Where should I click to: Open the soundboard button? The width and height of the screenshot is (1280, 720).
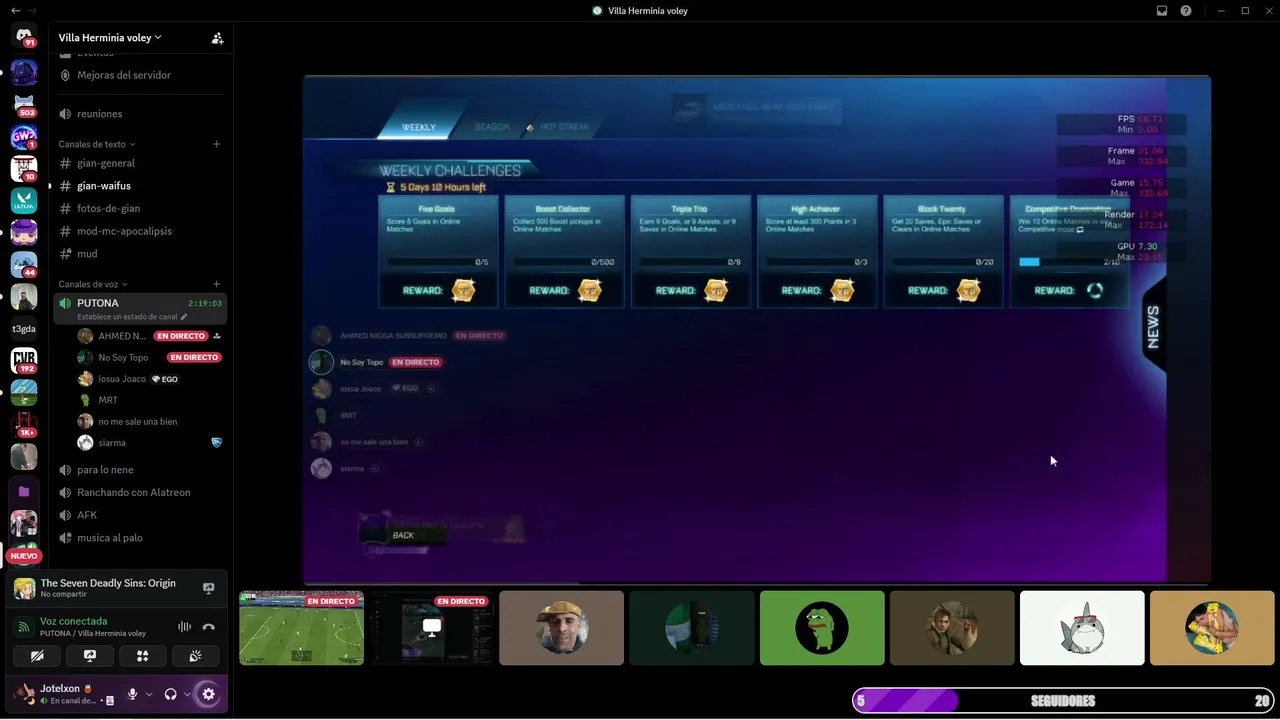195,656
